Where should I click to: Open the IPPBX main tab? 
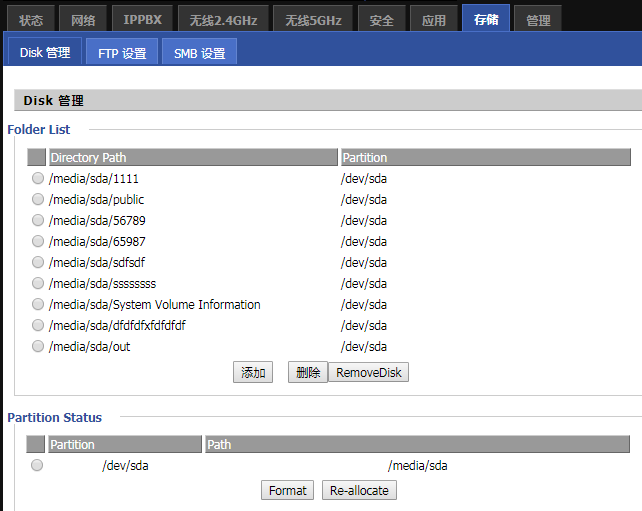click(141, 19)
